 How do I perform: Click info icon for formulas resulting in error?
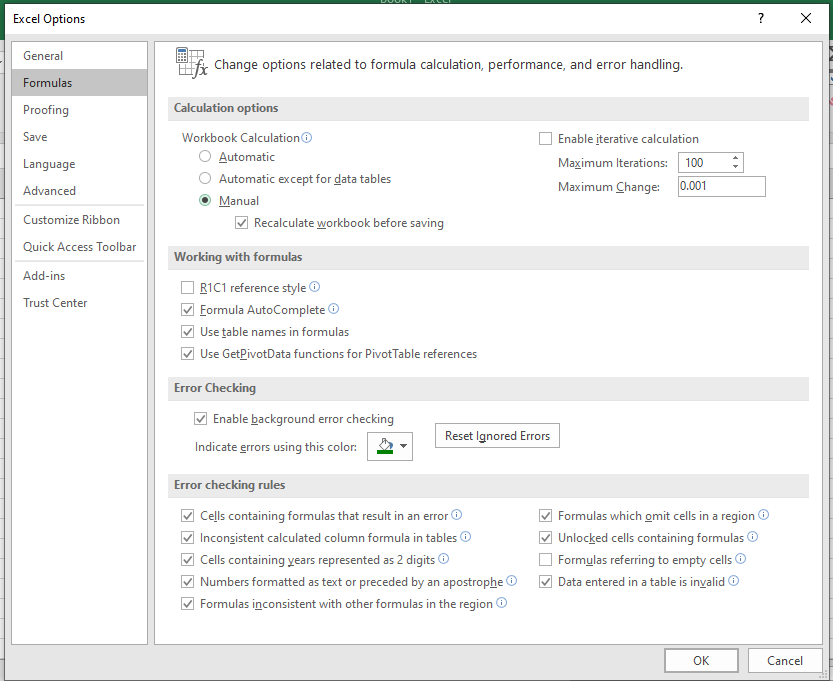click(456, 515)
